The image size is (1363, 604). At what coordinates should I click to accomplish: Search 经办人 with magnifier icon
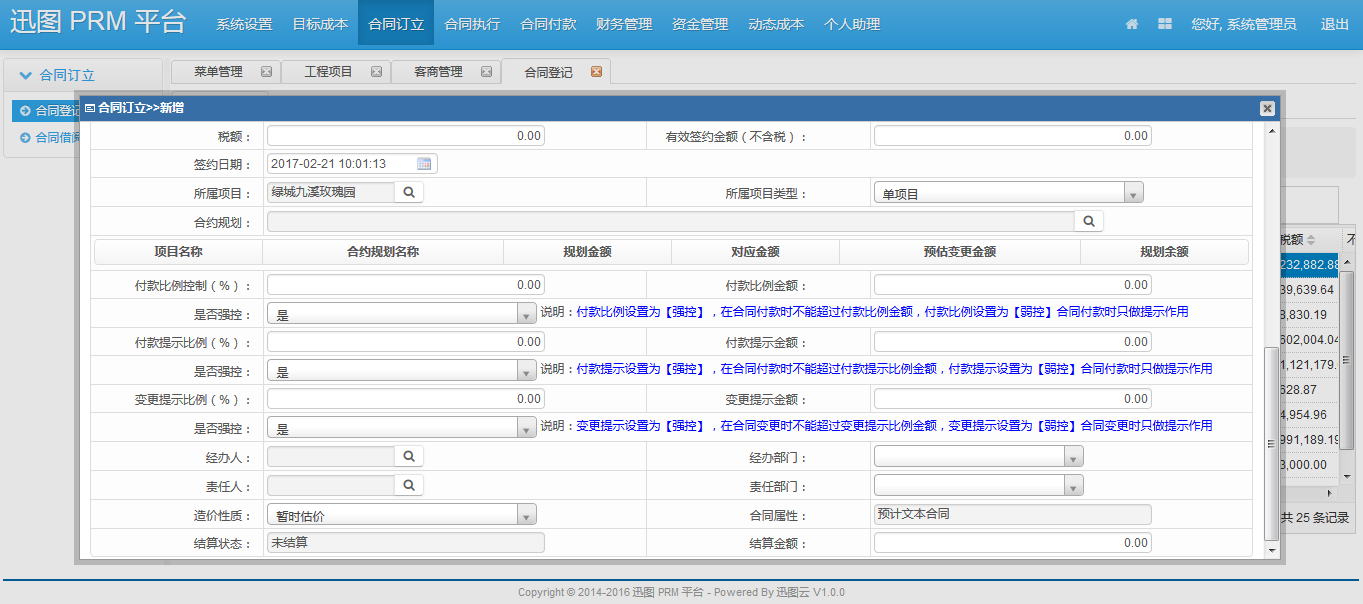click(409, 456)
